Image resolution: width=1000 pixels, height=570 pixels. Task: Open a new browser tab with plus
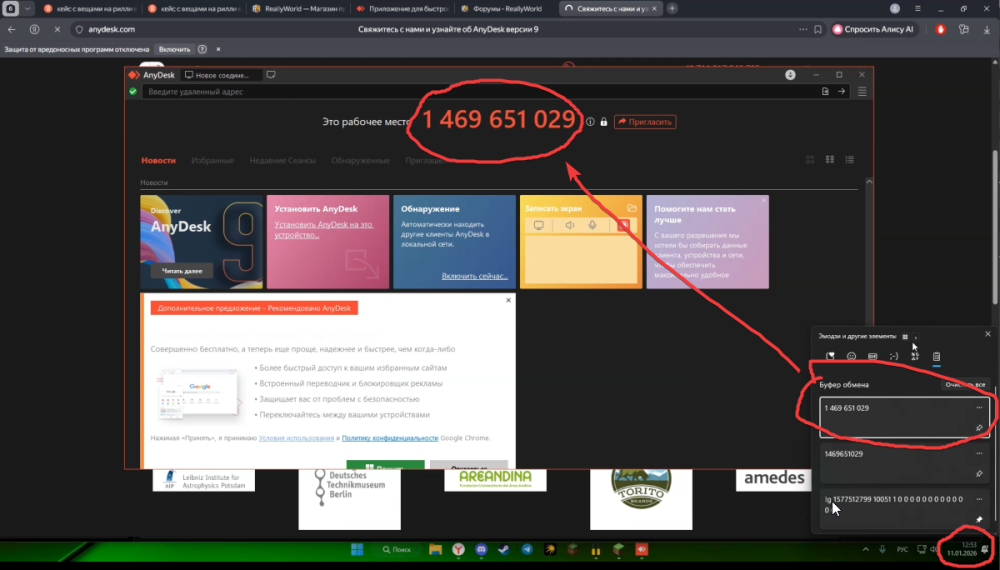(672, 8)
